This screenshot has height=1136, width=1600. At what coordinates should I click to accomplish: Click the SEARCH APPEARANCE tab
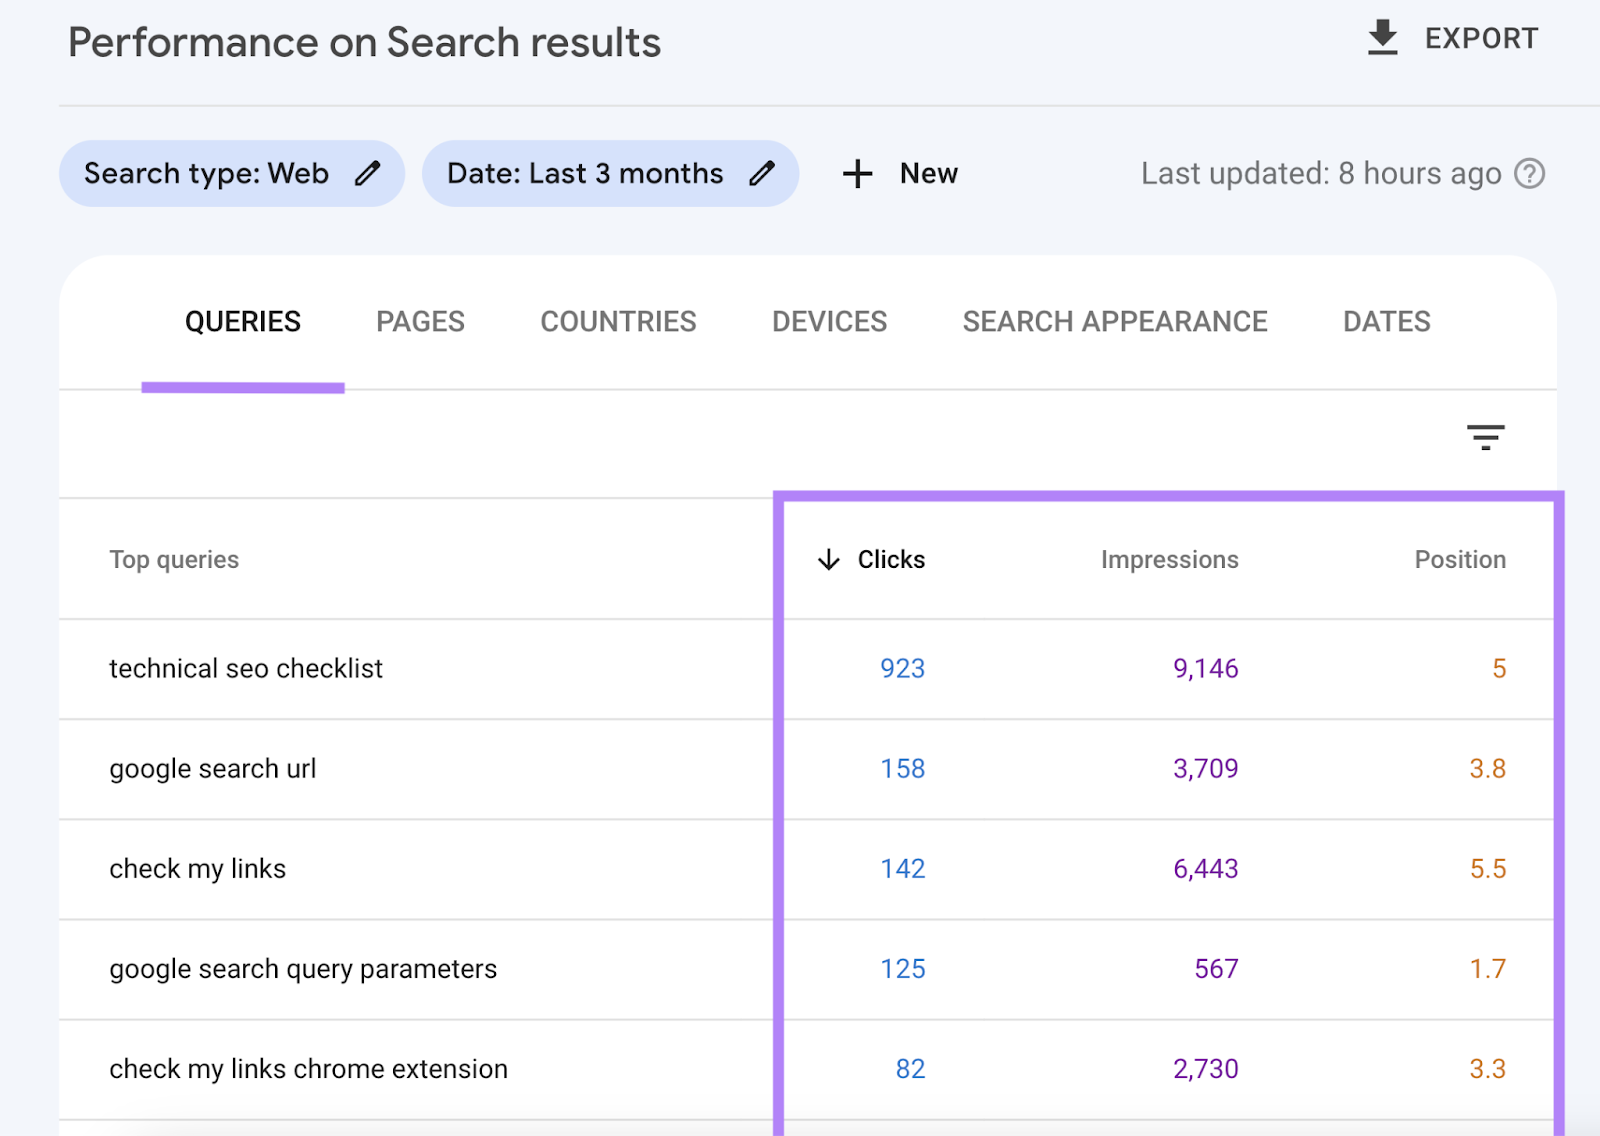click(x=1115, y=321)
